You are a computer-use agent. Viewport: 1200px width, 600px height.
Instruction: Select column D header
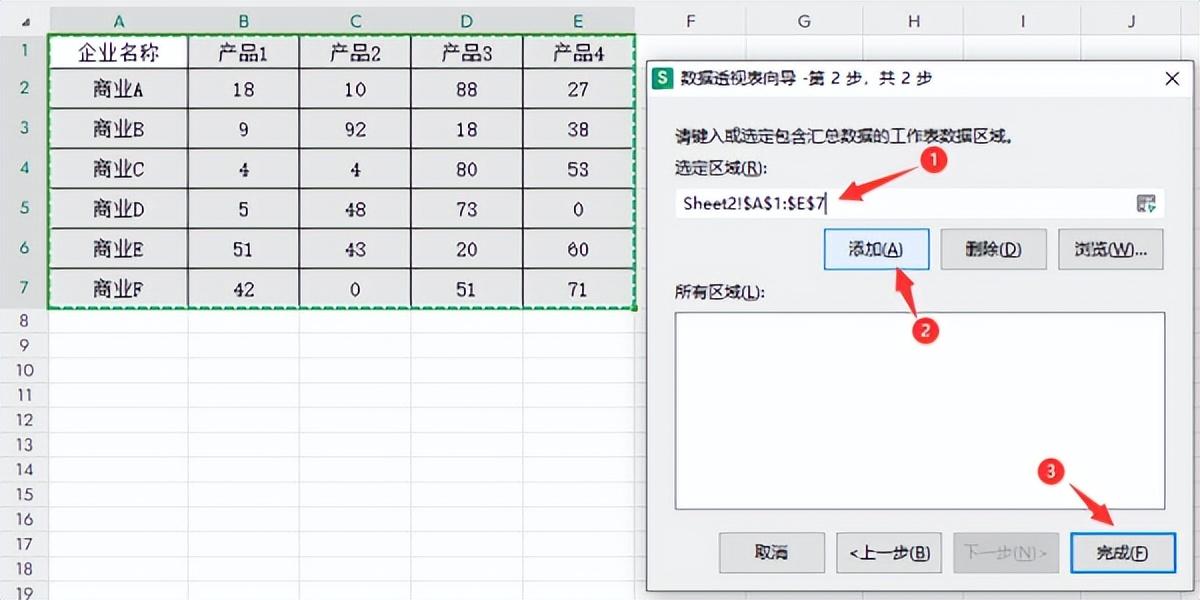coord(467,21)
